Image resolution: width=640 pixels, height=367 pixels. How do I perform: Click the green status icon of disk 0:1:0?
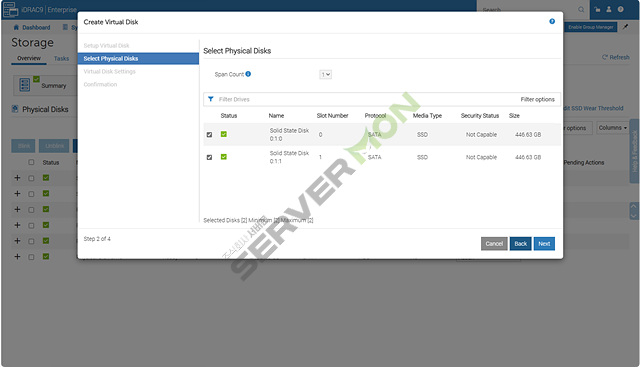(x=224, y=134)
